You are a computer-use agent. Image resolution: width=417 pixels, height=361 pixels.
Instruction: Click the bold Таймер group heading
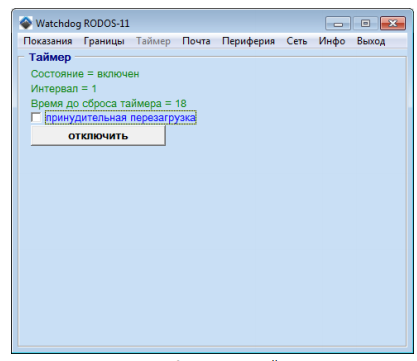point(50,57)
